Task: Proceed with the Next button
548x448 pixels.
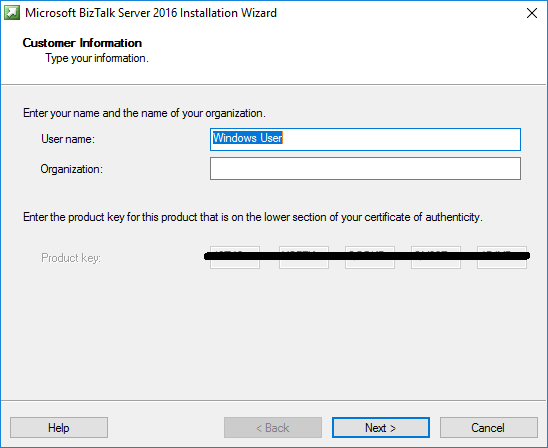Action: pyautogui.click(x=381, y=427)
